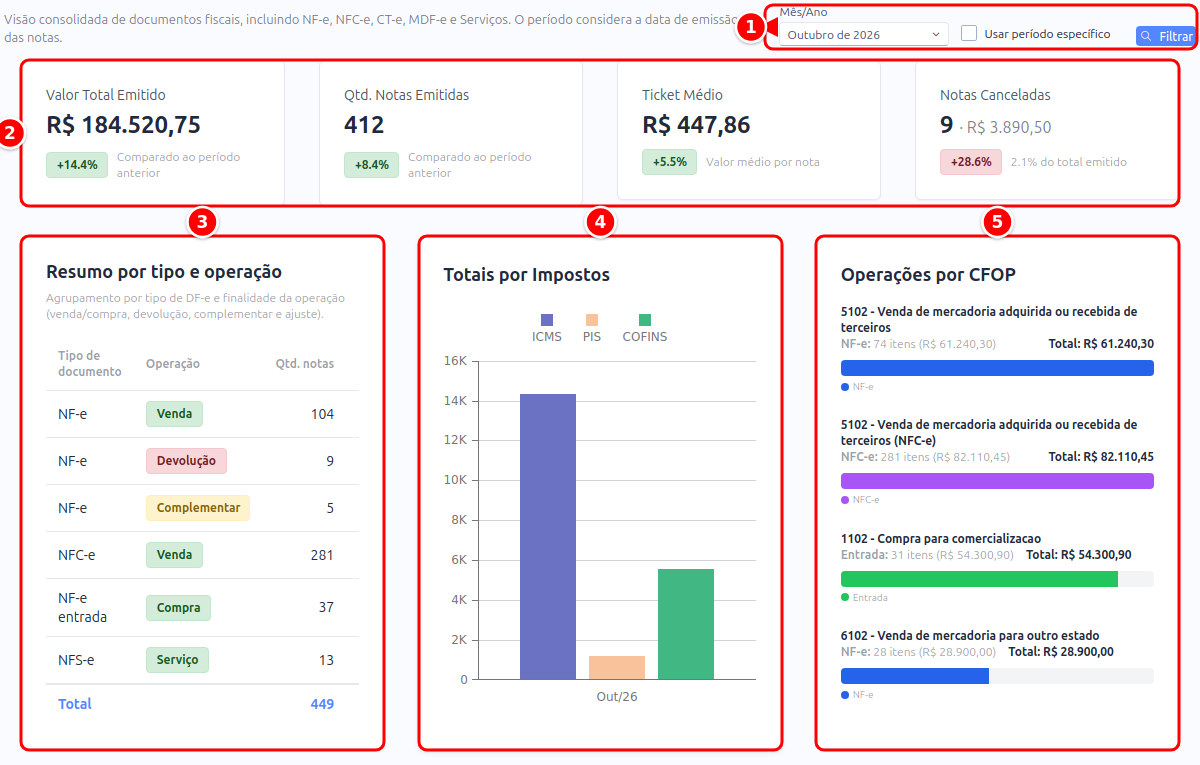
Task: Click the 6102 - Venda para outro estado title
Action: (970, 636)
